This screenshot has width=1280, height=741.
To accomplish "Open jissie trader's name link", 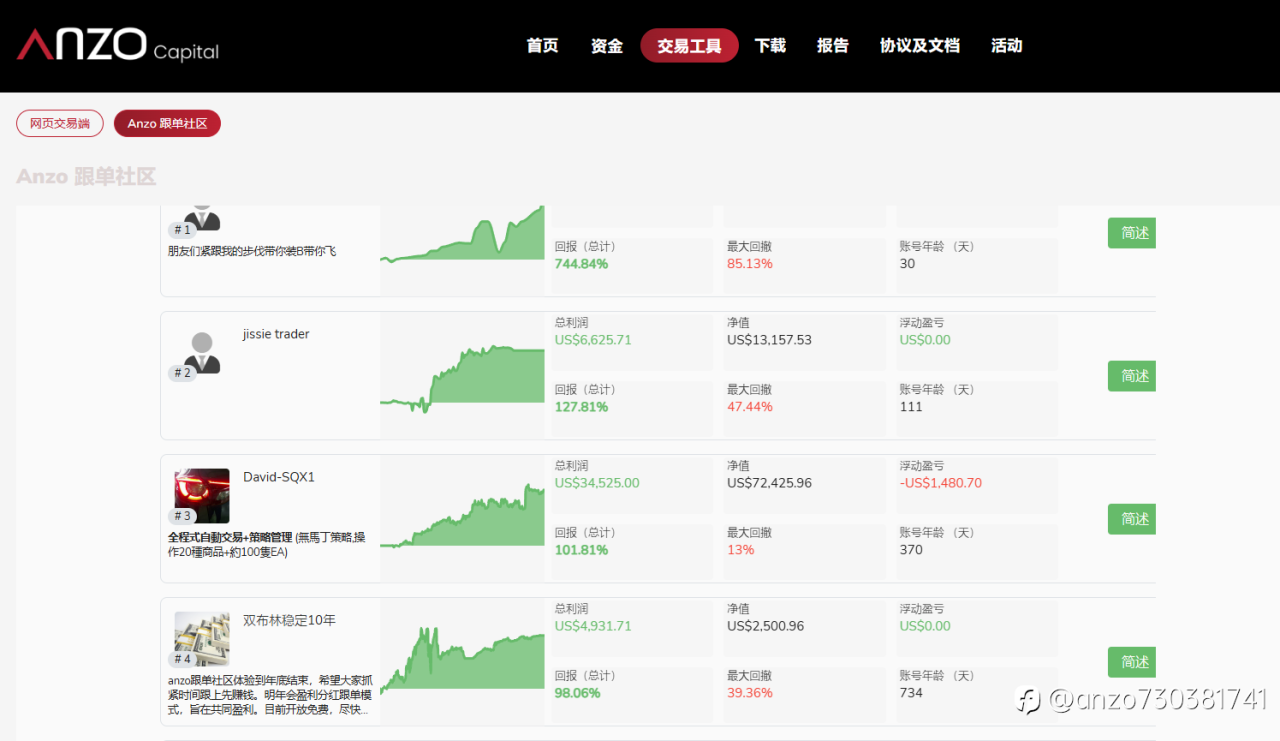I will [x=276, y=334].
